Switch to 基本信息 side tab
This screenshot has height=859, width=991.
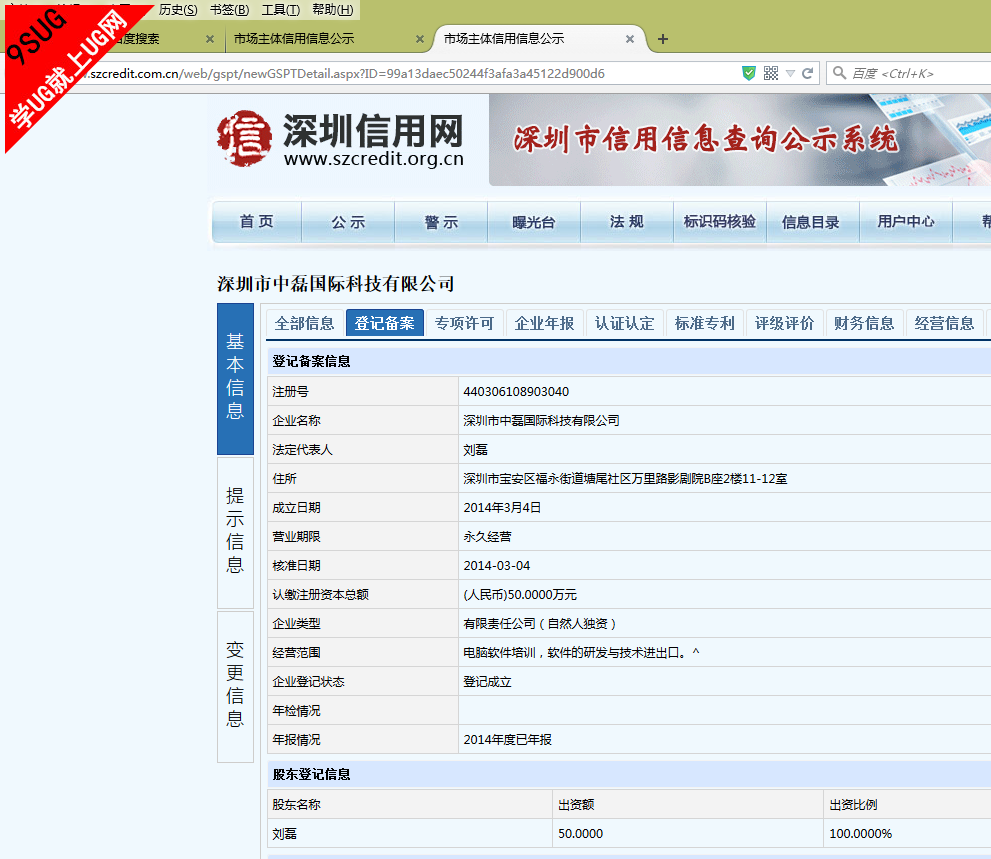[235, 379]
